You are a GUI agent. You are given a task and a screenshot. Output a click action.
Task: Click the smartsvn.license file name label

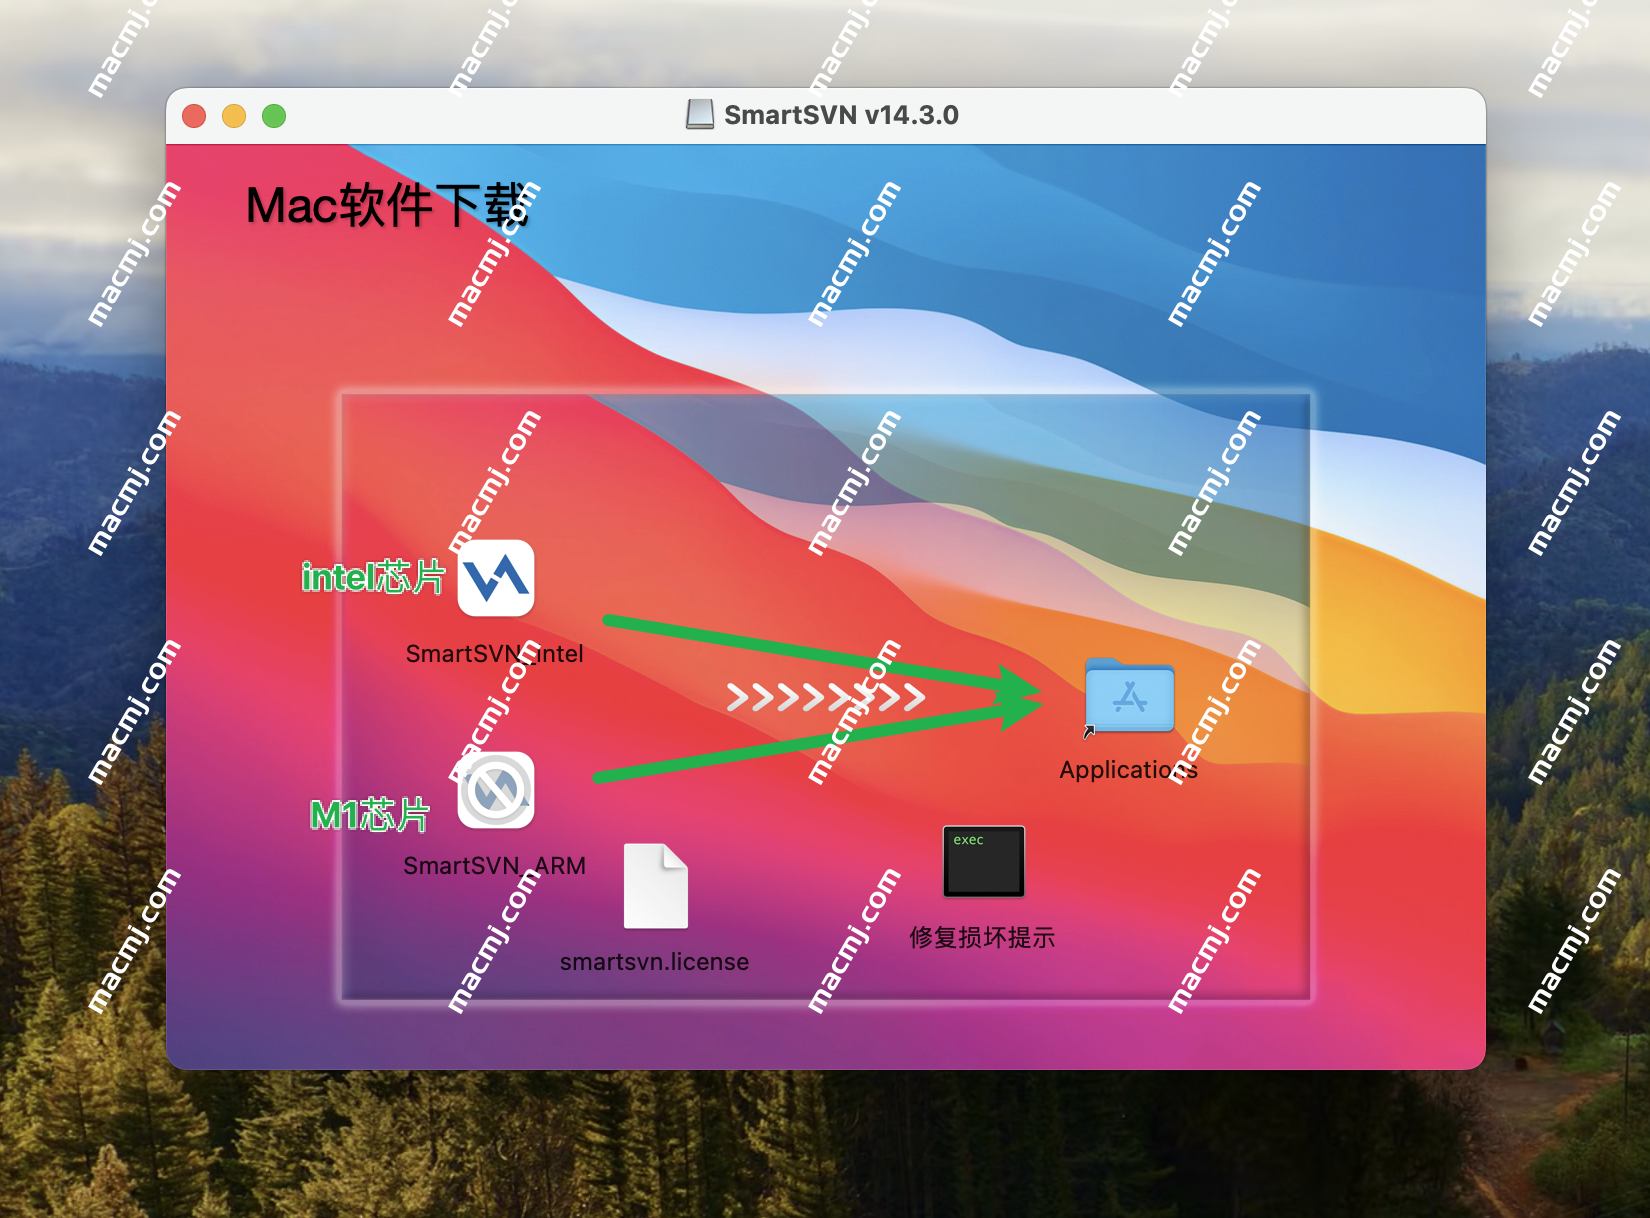click(655, 962)
